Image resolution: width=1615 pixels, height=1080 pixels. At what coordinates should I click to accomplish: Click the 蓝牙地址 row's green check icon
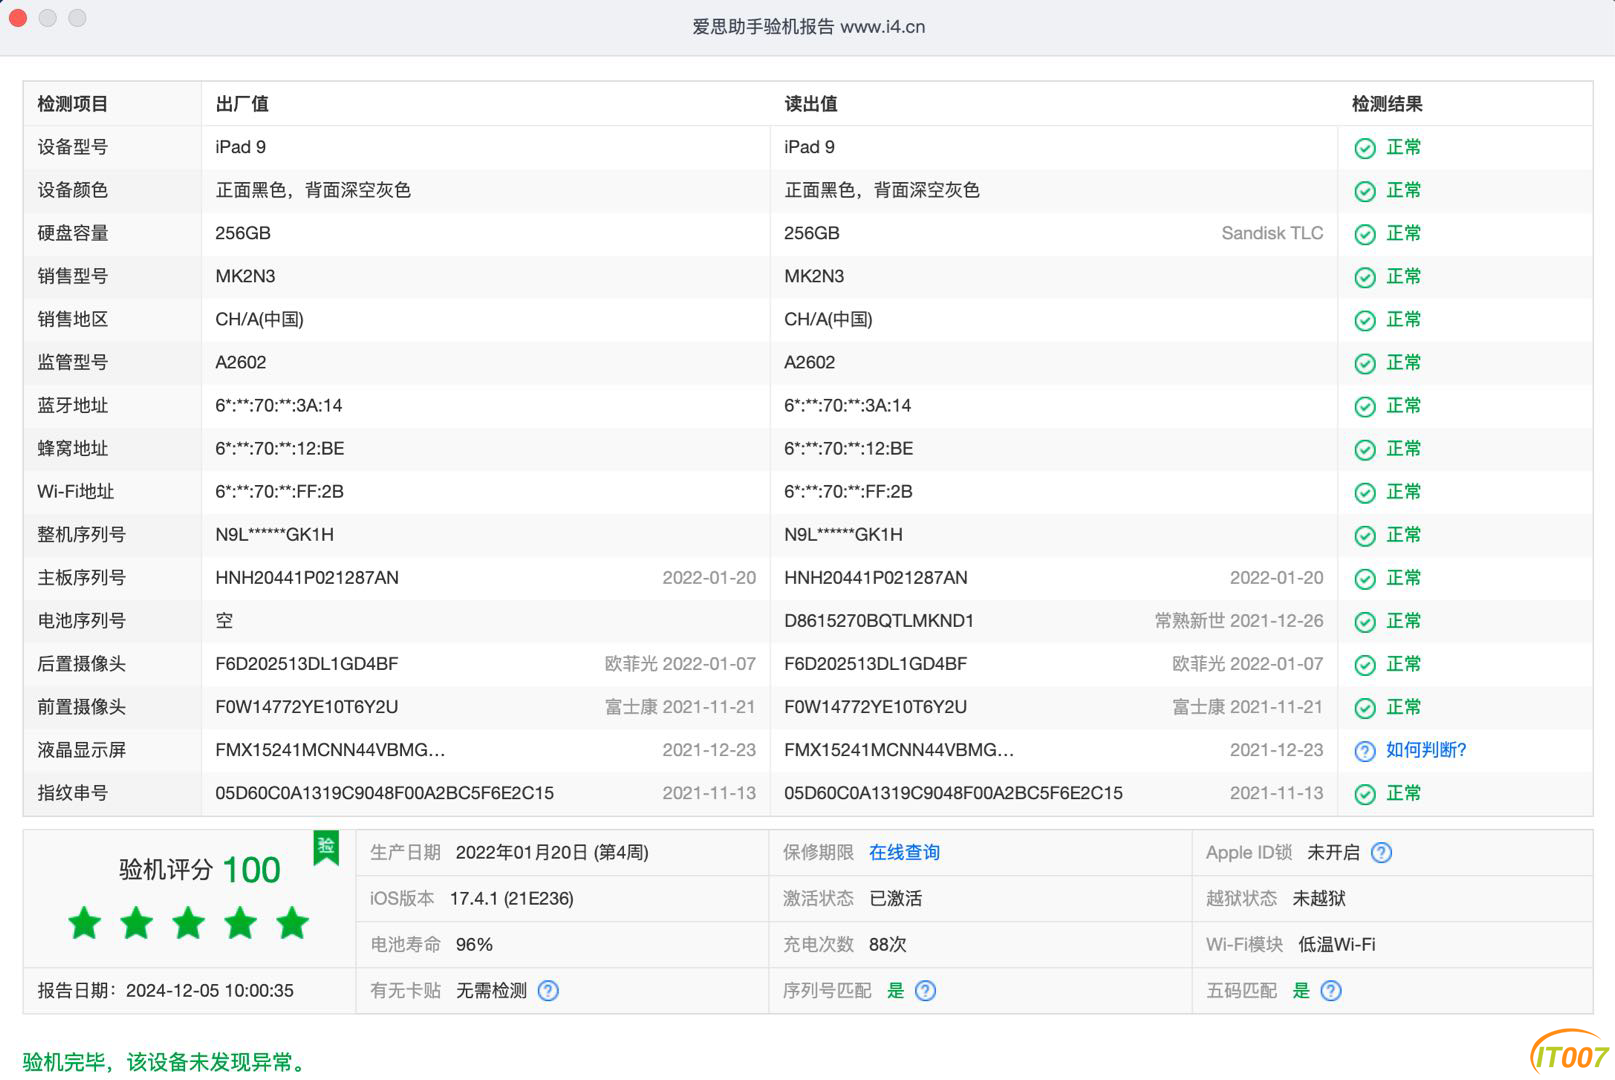coord(1364,406)
